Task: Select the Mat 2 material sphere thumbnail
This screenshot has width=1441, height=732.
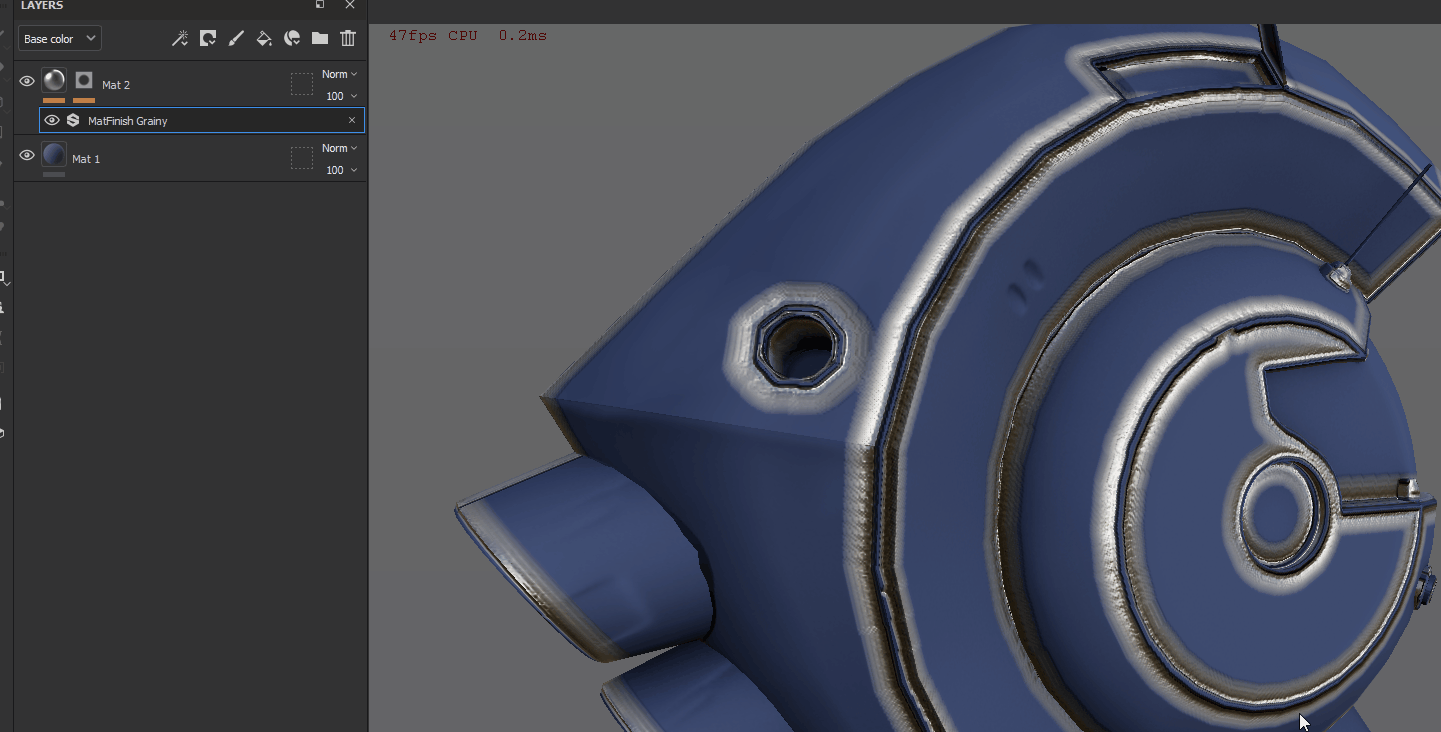Action: click(x=54, y=80)
